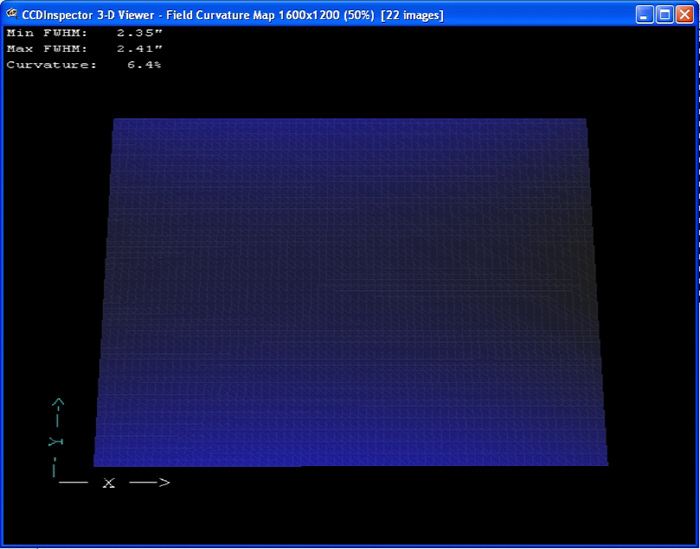Select the 'Max FWHM: 2.41"' readout
Screen dimensions: 700x549
click(84, 49)
